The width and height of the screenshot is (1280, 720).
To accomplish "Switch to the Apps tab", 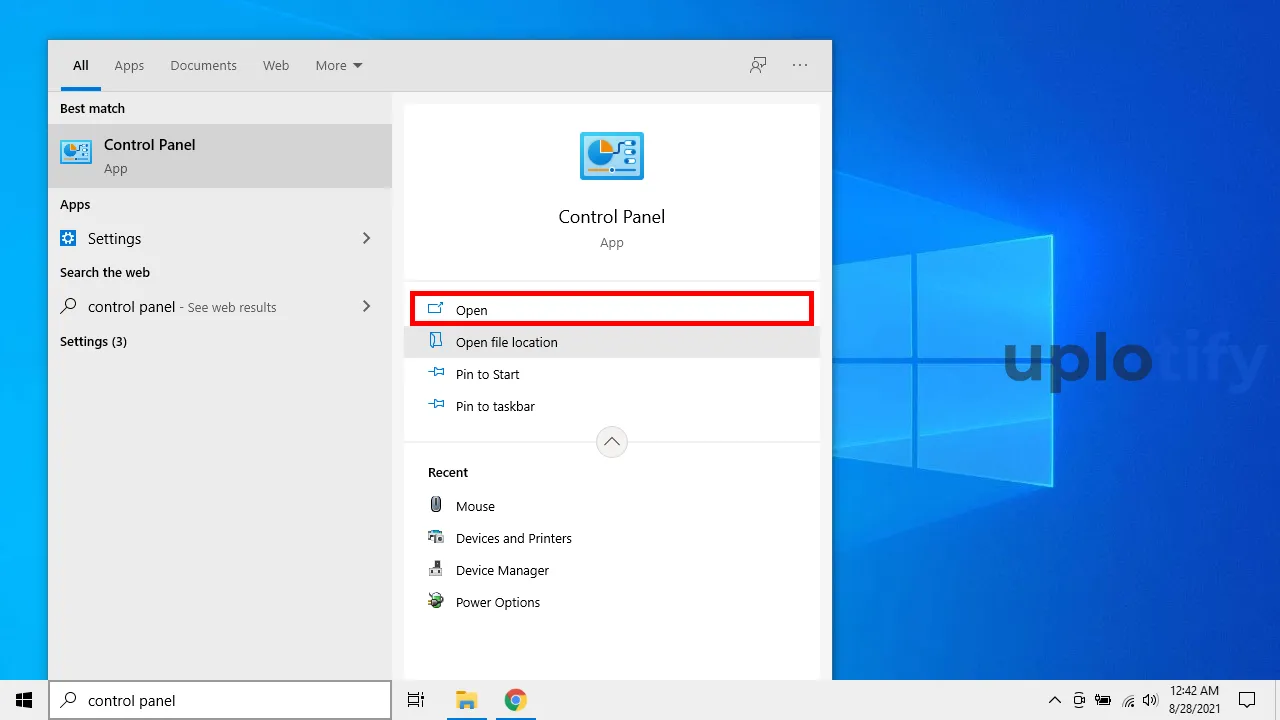I will click(129, 66).
